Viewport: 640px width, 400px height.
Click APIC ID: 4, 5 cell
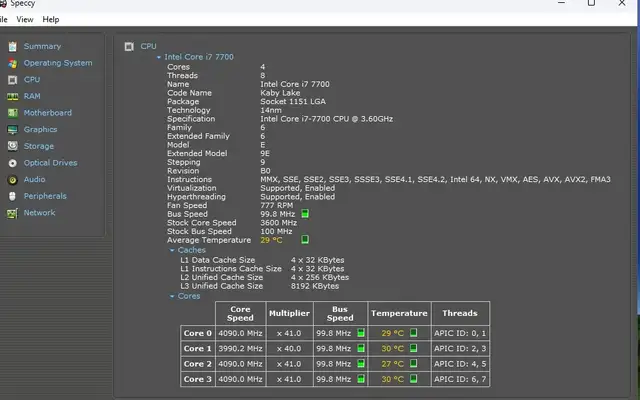(x=460, y=364)
